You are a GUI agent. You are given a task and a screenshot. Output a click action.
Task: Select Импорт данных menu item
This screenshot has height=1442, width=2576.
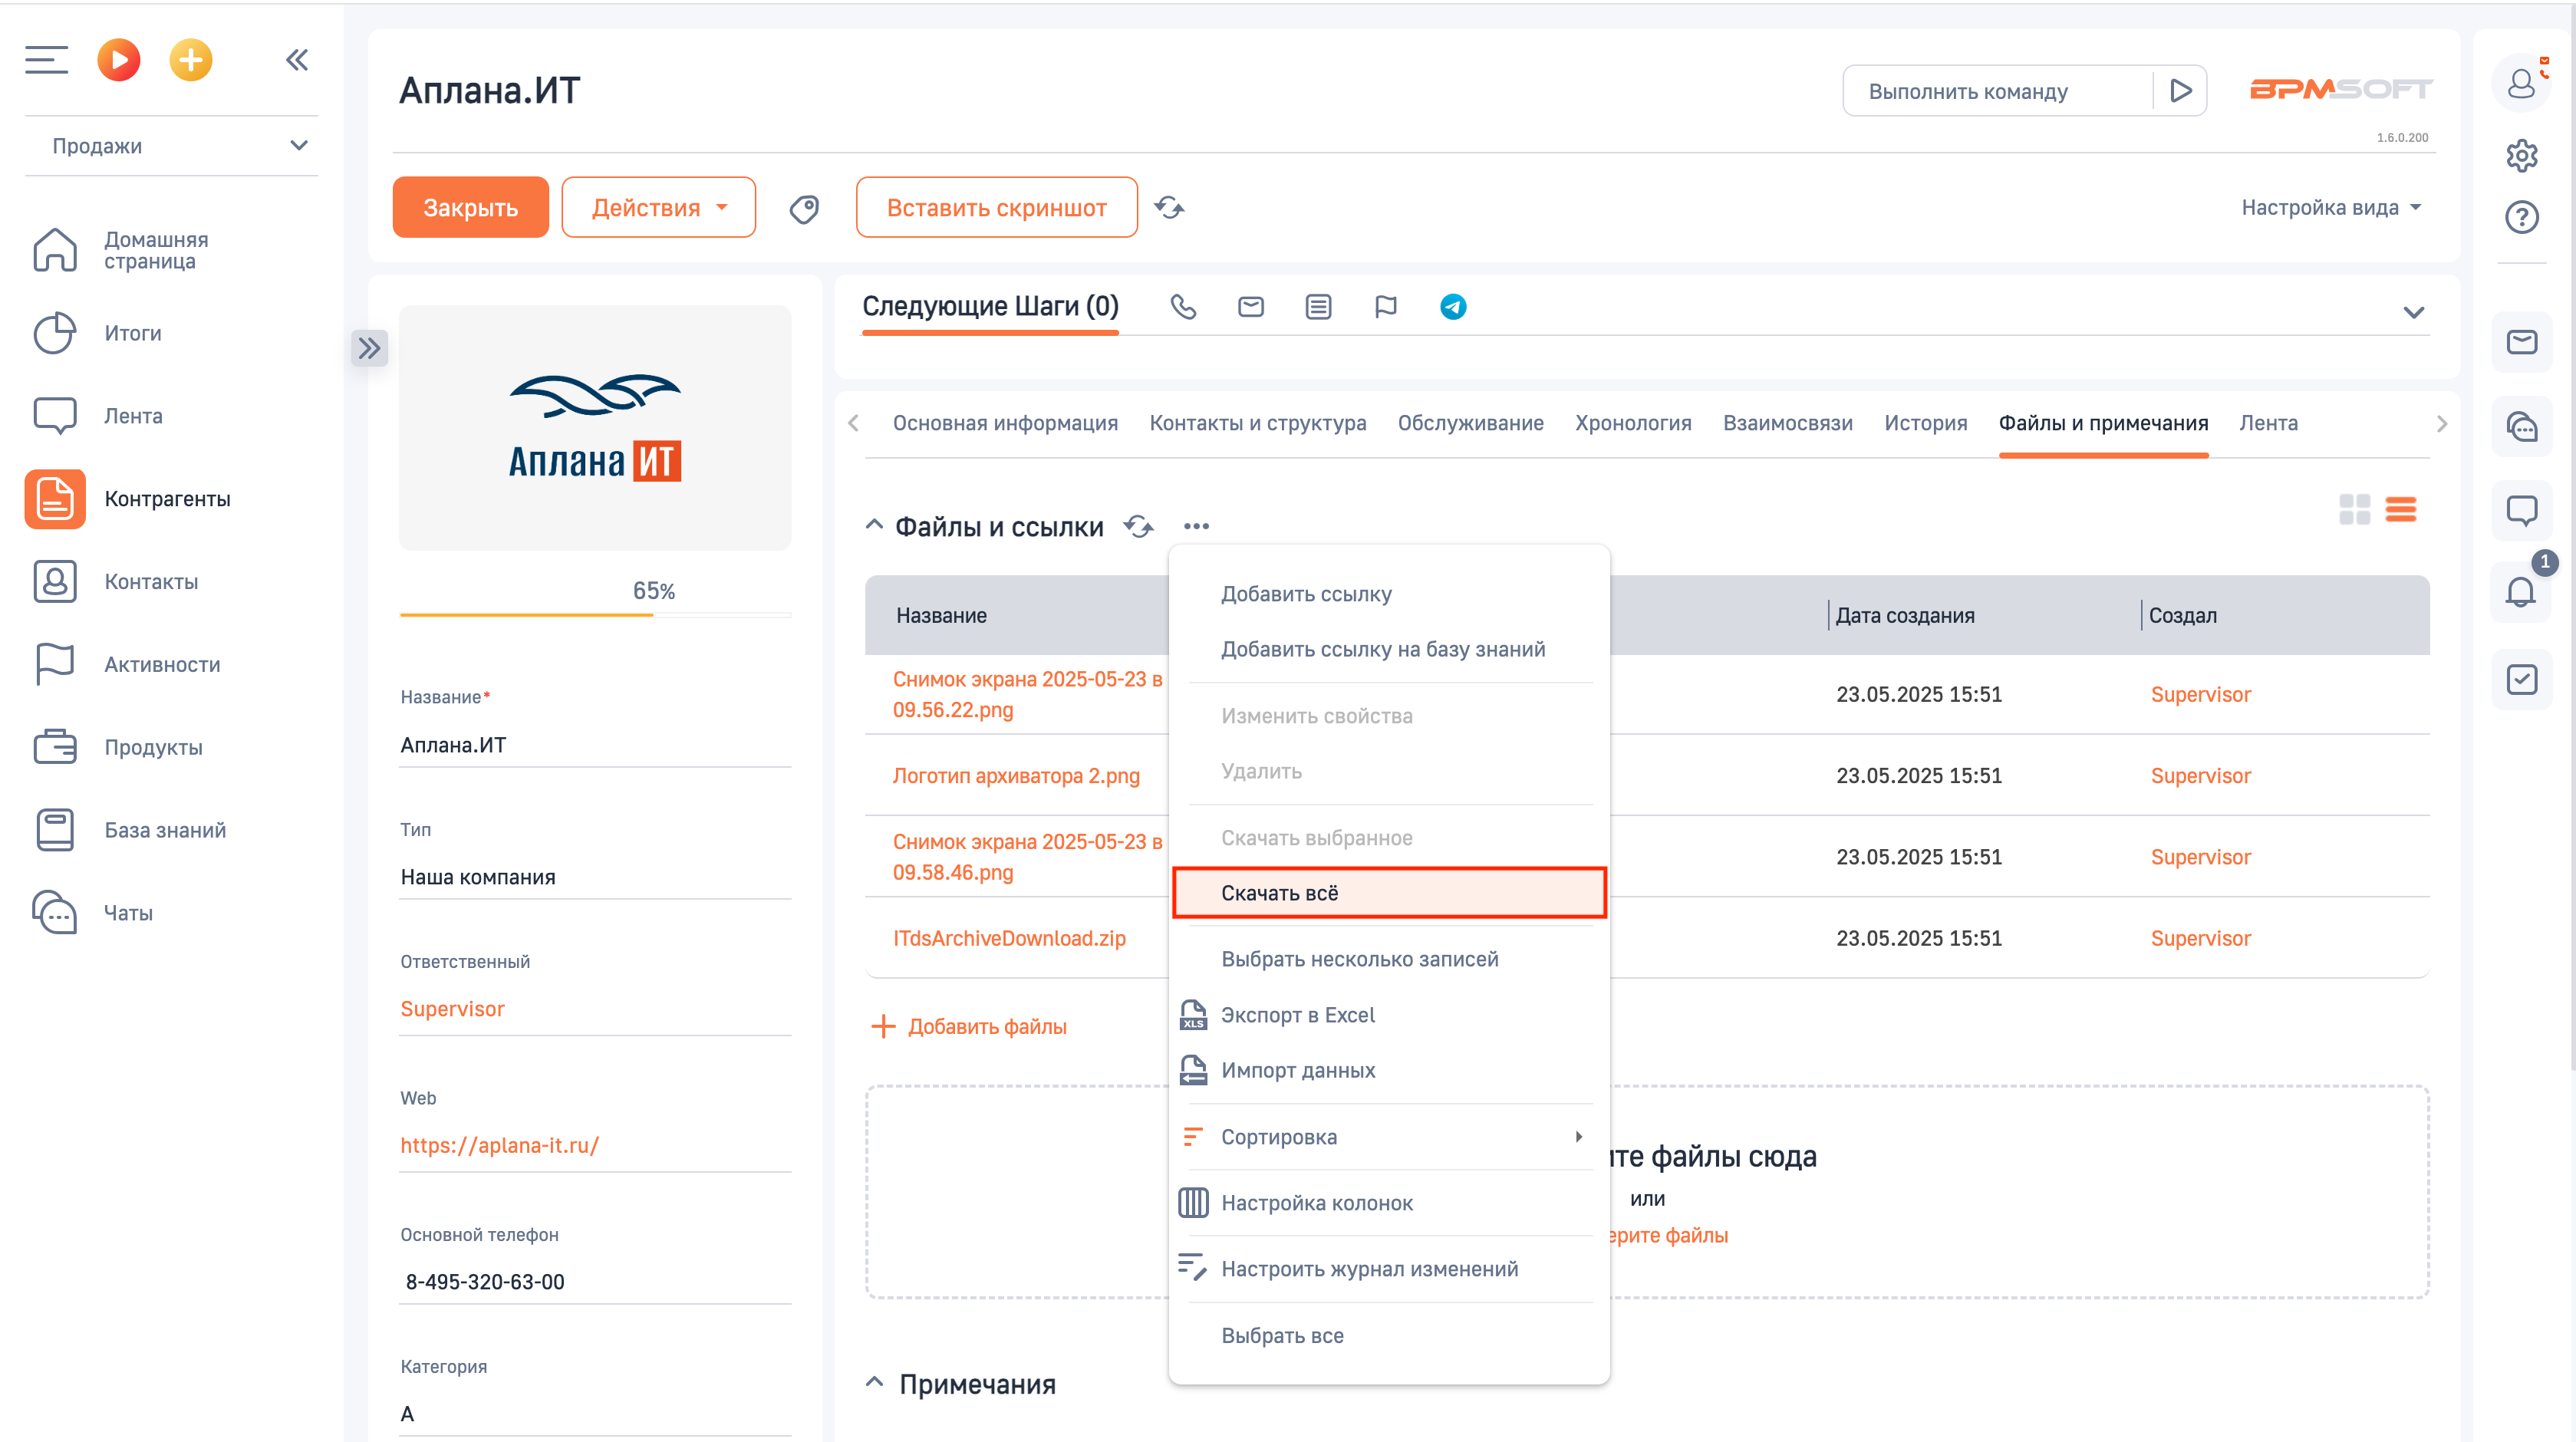[x=1389, y=1070]
